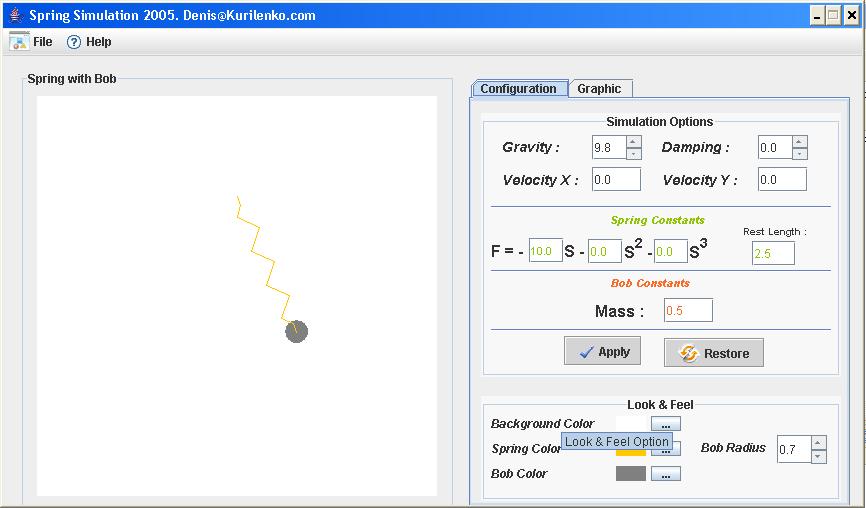Open the Background Color picker button
Image resolution: width=866 pixels, height=508 pixels.
[x=665, y=425]
